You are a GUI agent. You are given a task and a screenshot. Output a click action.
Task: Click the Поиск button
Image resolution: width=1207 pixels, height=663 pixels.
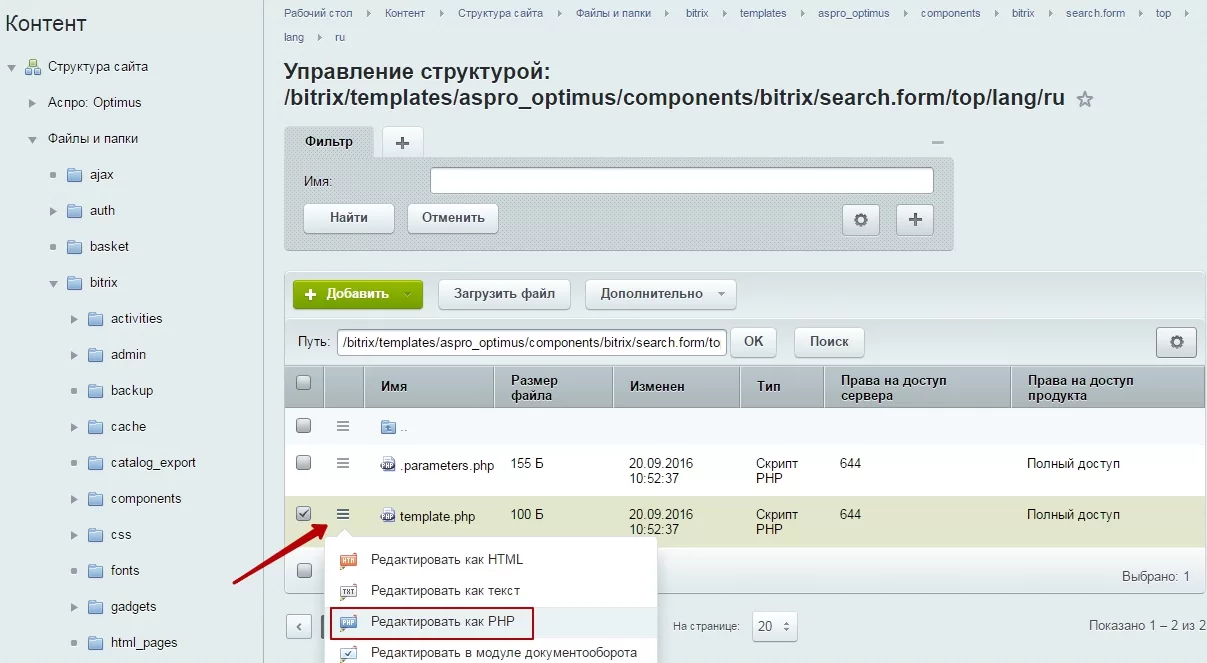point(829,342)
